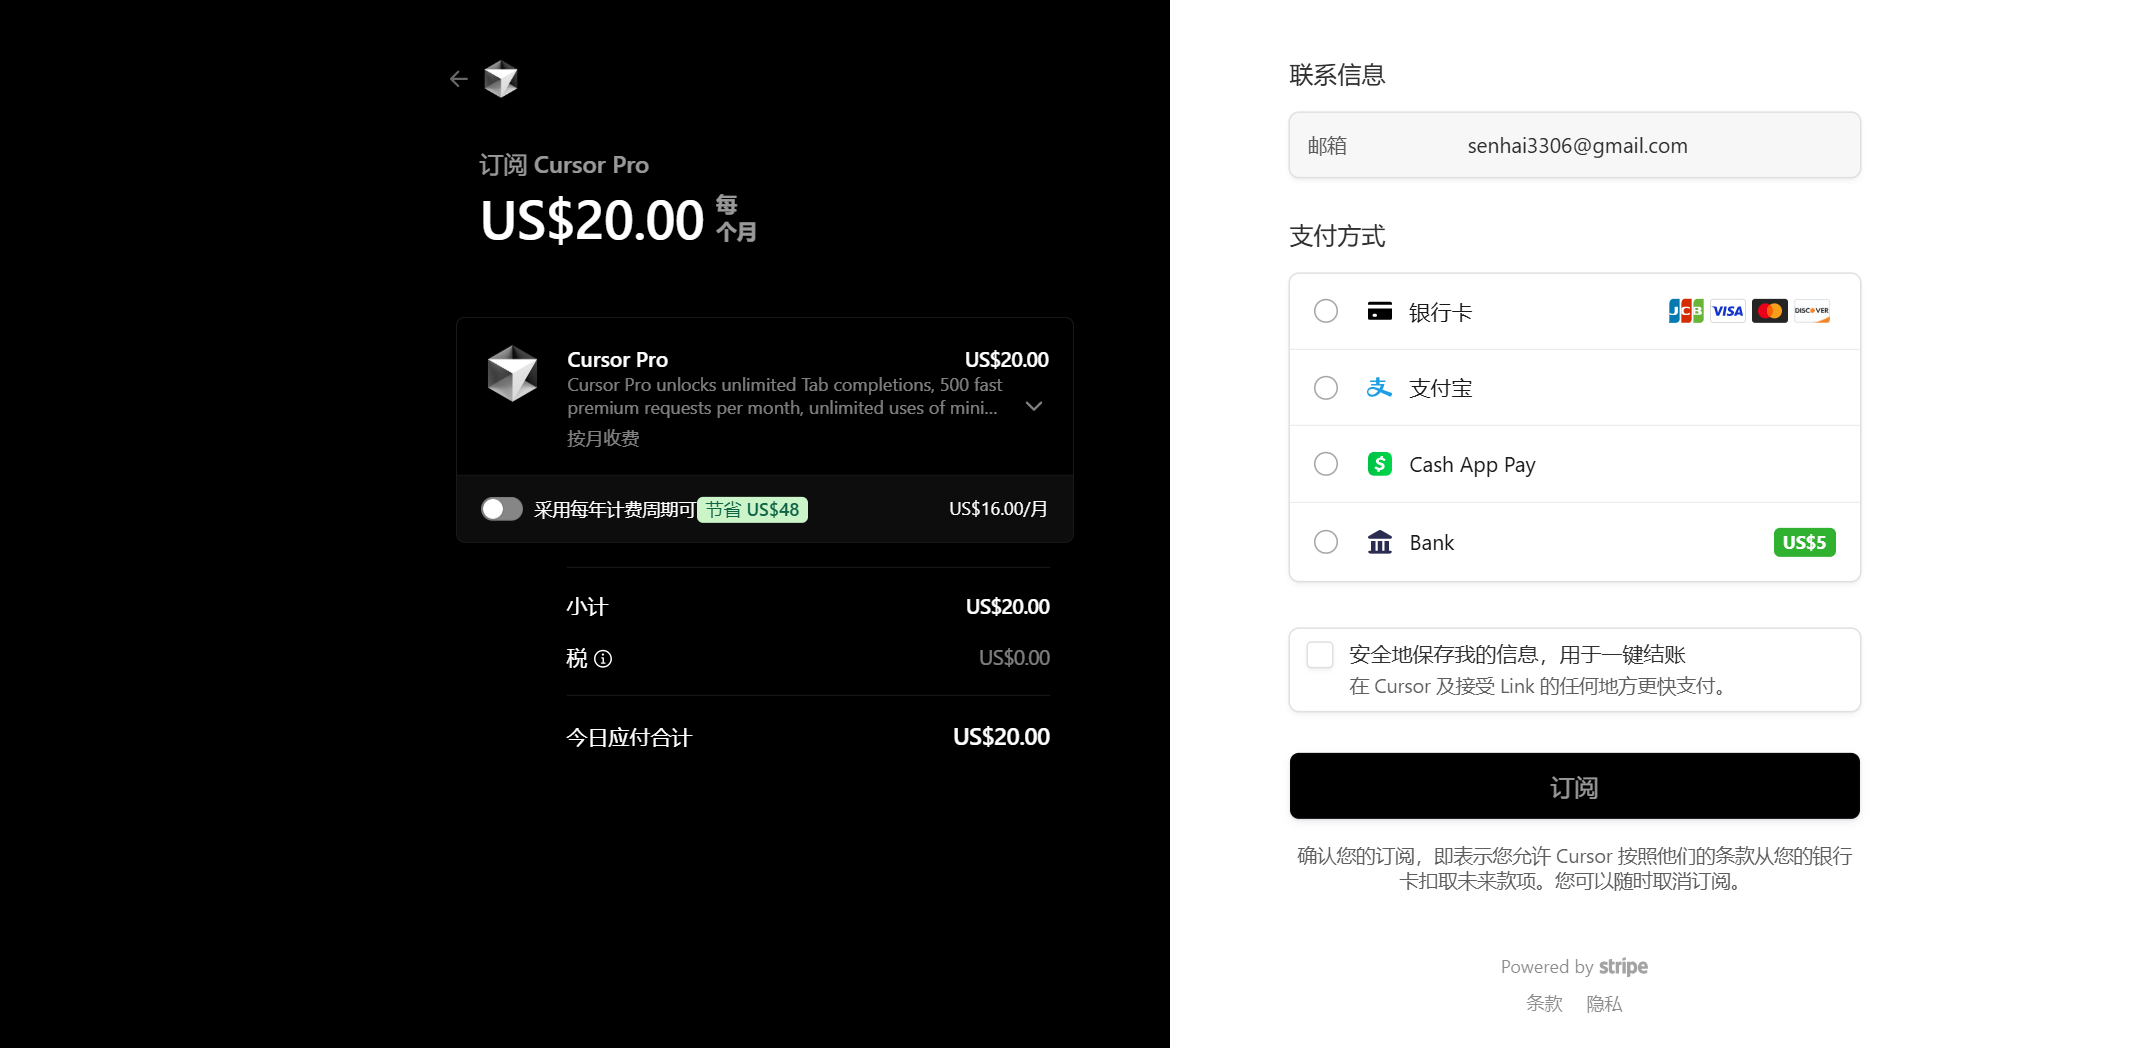Screen dimensions: 2129x1048
Task: Click the 支付宝 payment label
Action: point(1440,388)
